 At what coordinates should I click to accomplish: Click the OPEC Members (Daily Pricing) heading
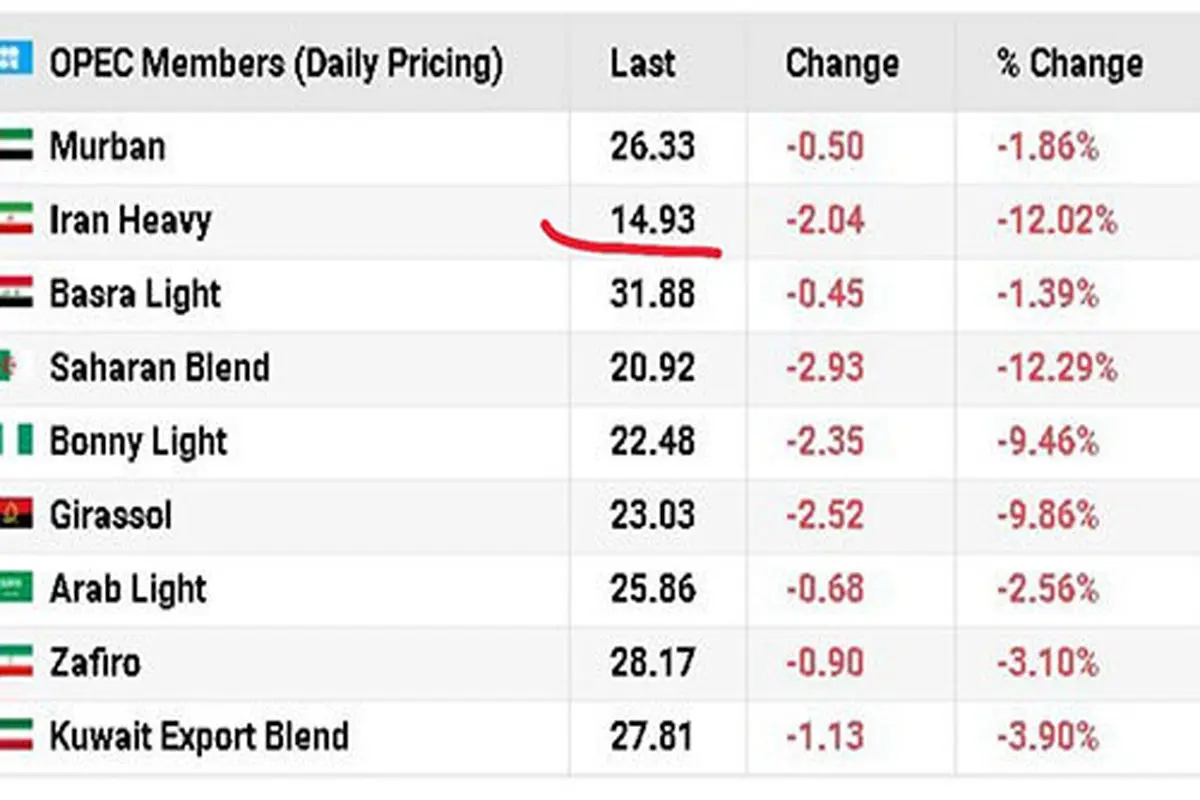(276, 65)
